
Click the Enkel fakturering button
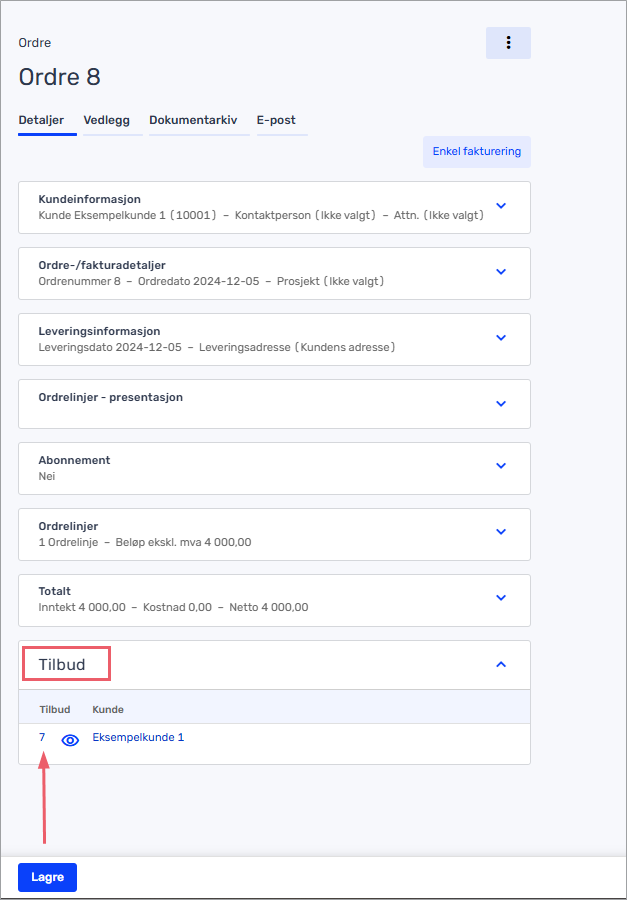(477, 152)
